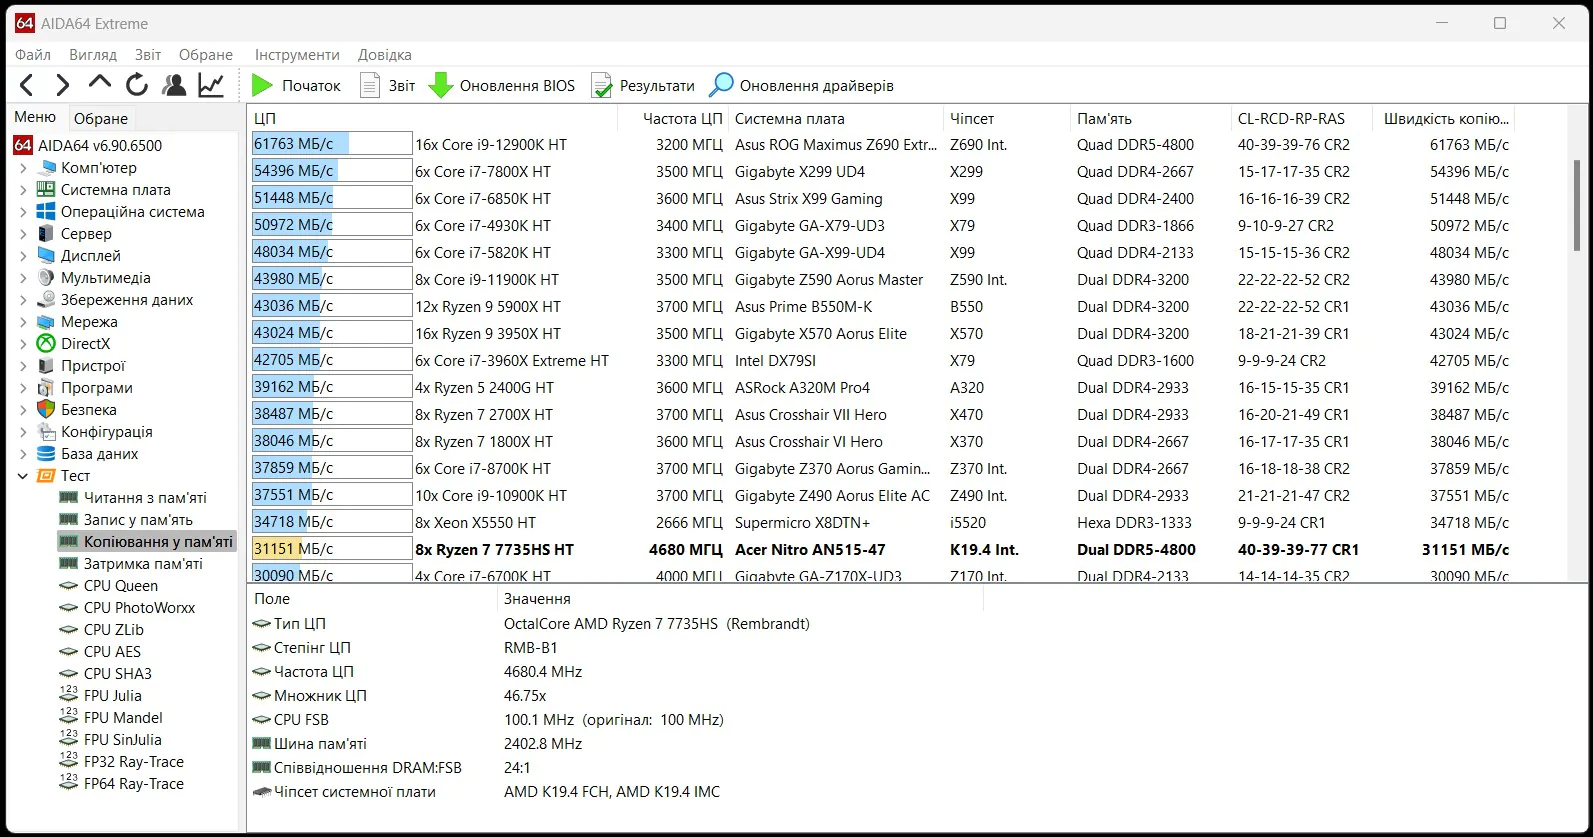Click the Конфігурація icon in tree
The image size is (1593, 837).
[46, 432]
